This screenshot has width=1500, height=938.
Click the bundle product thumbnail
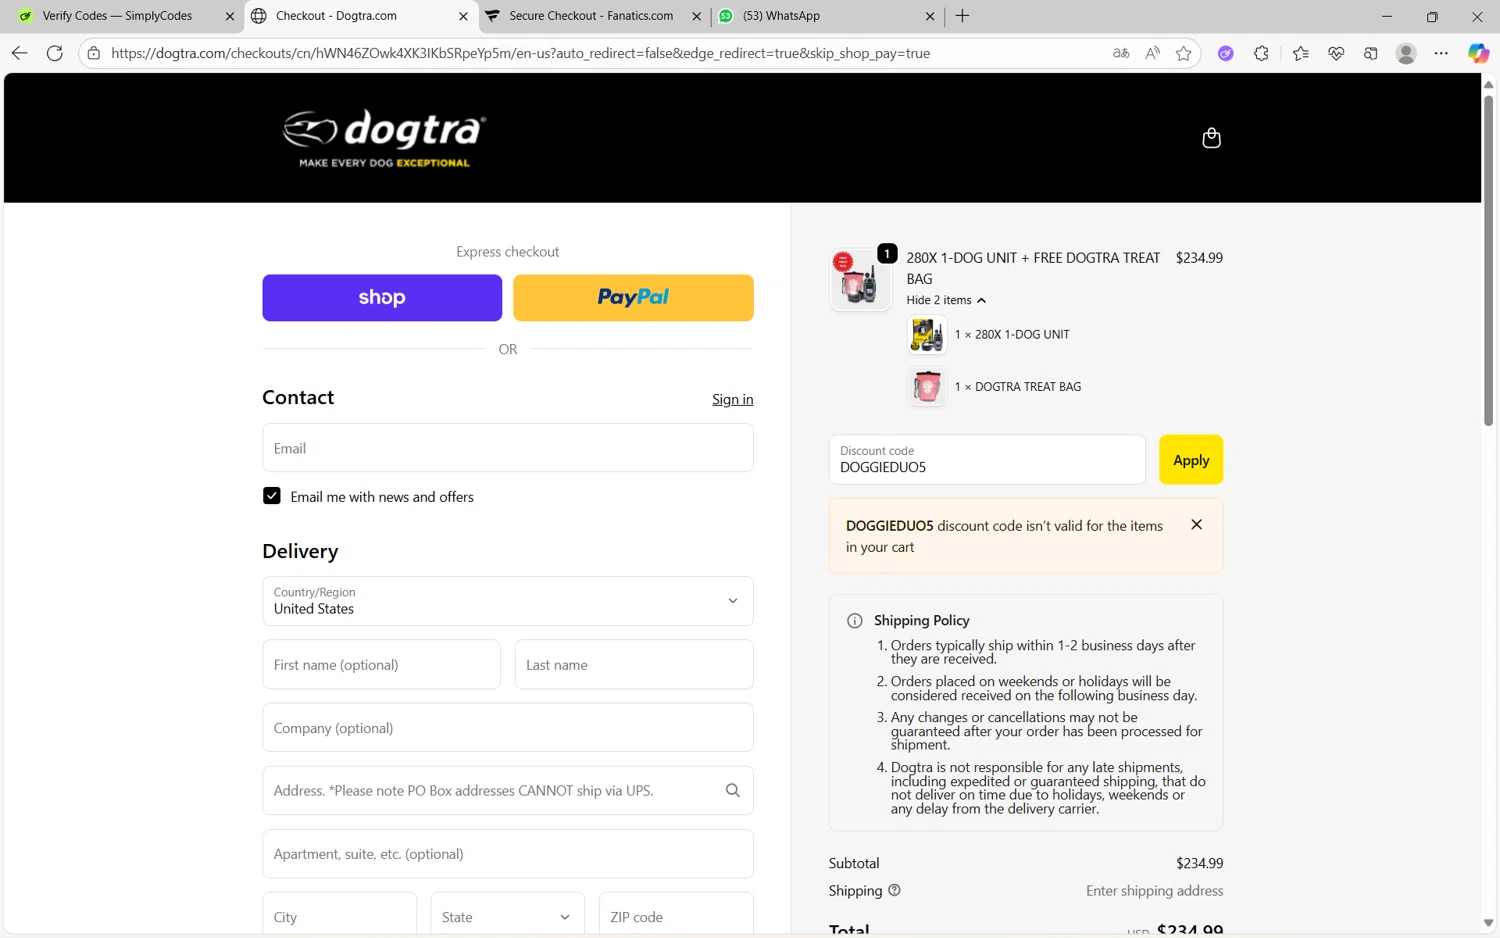(x=859, y=279)
